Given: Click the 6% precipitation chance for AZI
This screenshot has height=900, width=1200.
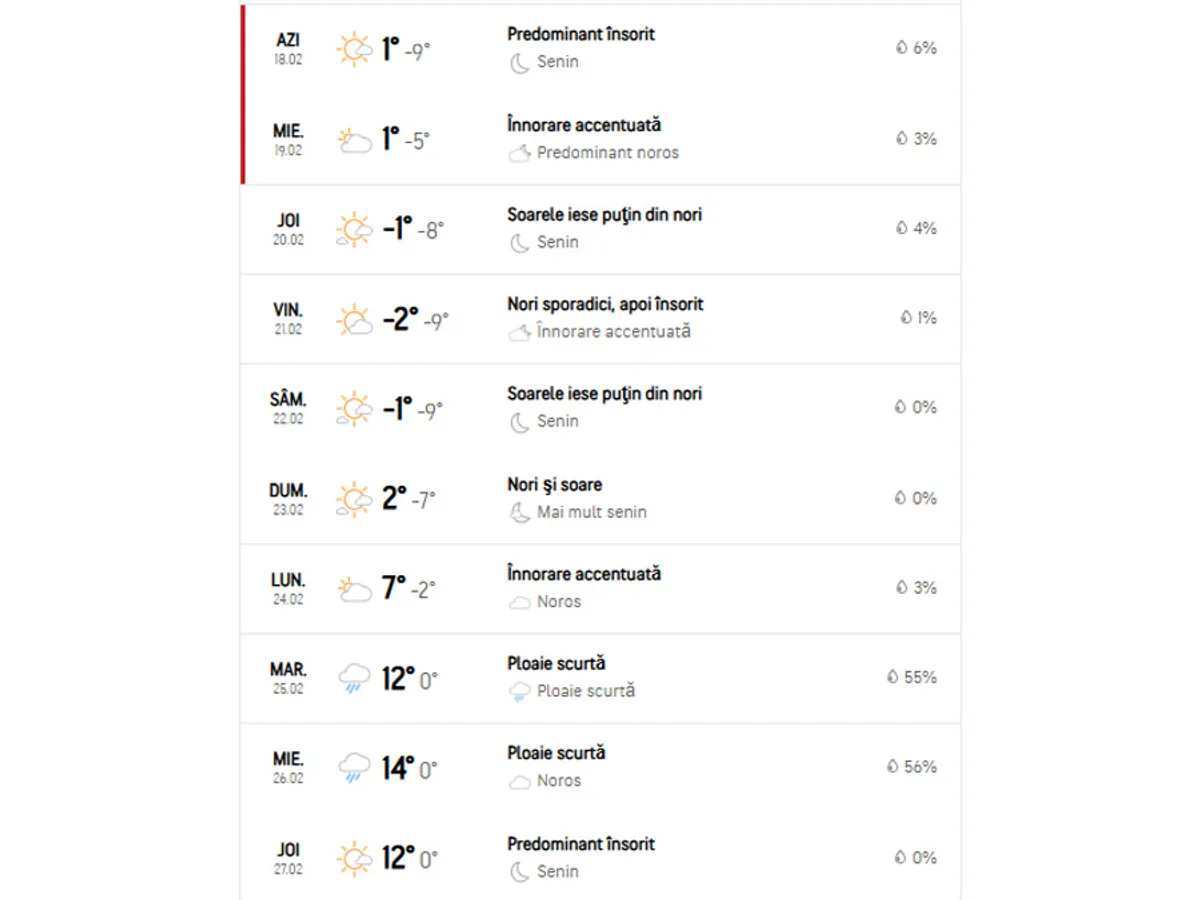Looking at the screenshot, I should 924,48.
